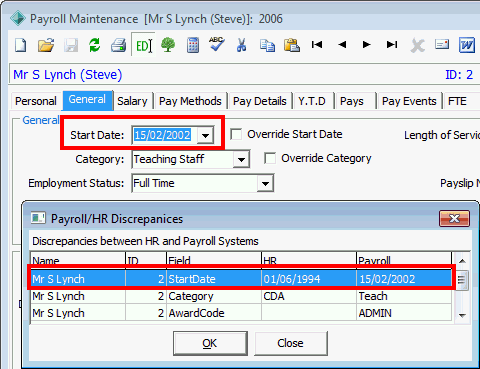Copy using the two pages icon

coord(267,45)
